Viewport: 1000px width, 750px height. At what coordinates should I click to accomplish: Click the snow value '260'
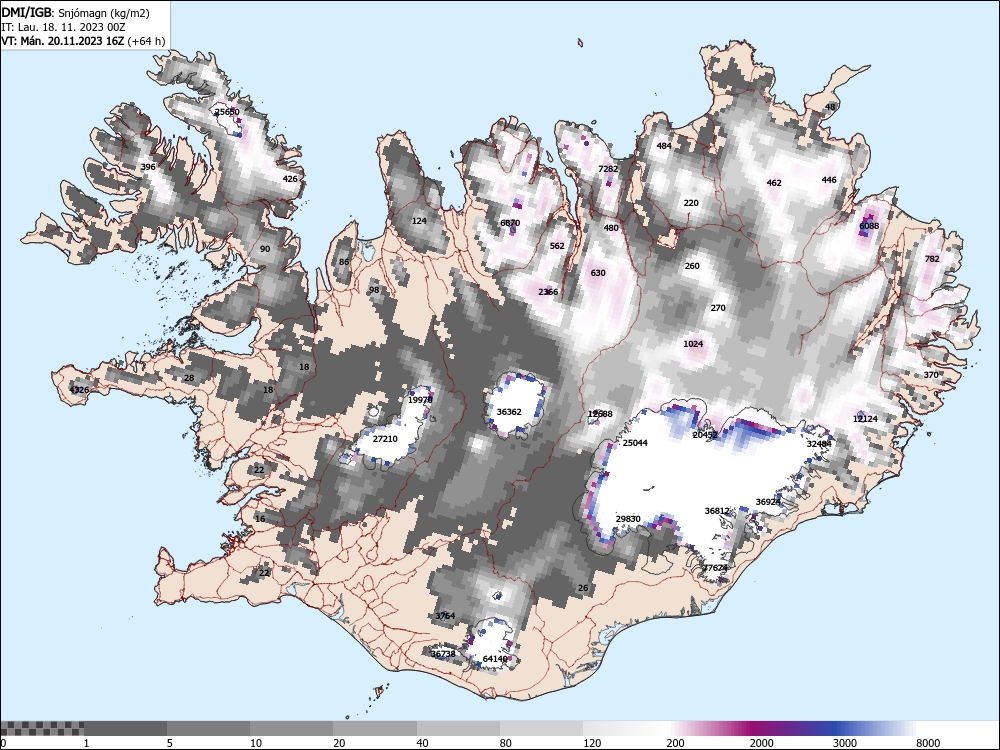click(692, 266)
